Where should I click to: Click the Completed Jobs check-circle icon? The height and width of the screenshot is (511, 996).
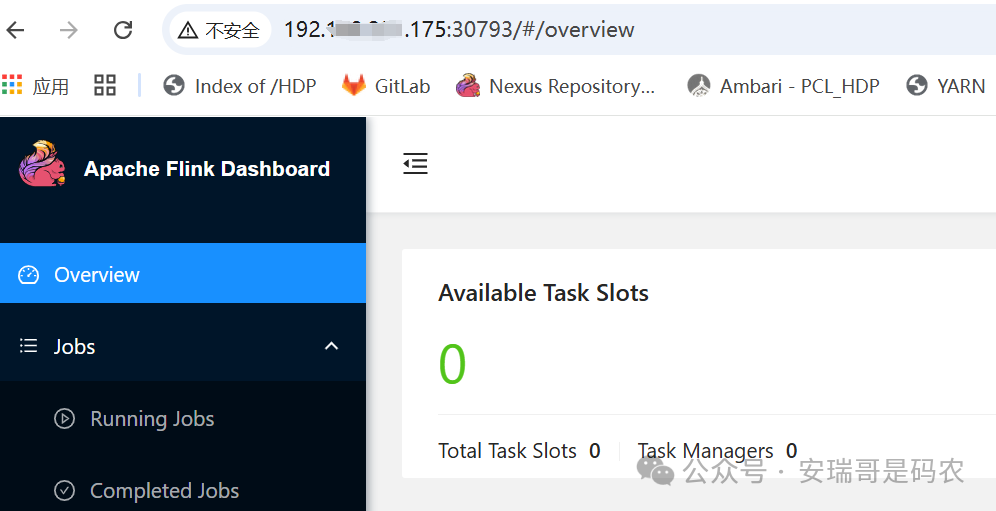click(64, 491)
